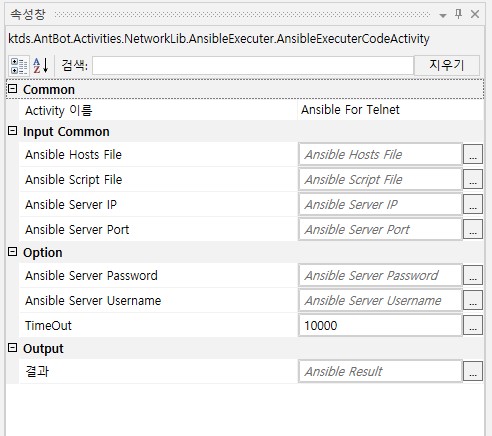This screenshot has width=492, height=436.
Task: Click the 지우기 clear button
Action: (x=447, y=65)
